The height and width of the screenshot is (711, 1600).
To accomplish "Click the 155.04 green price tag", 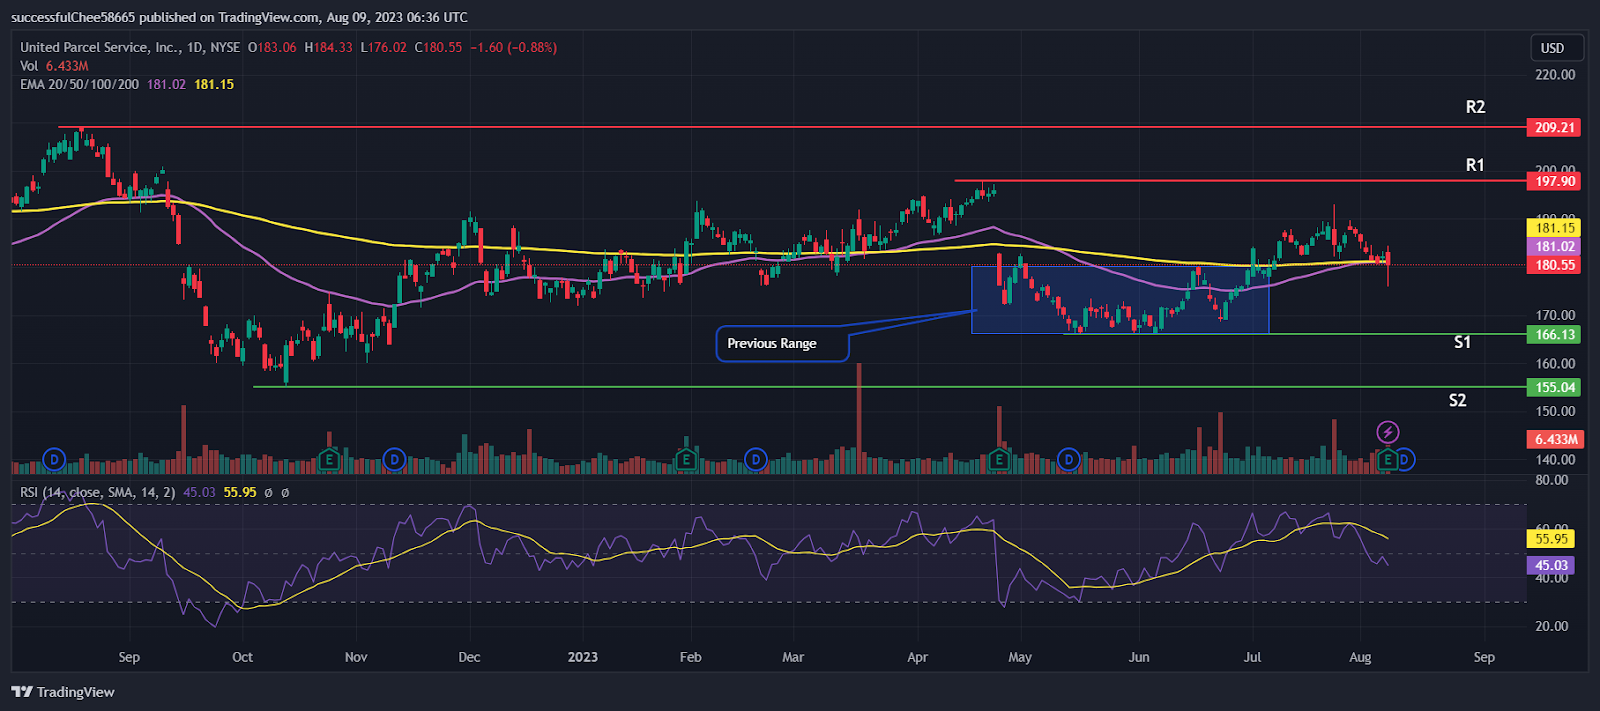I will point(1555,387).
